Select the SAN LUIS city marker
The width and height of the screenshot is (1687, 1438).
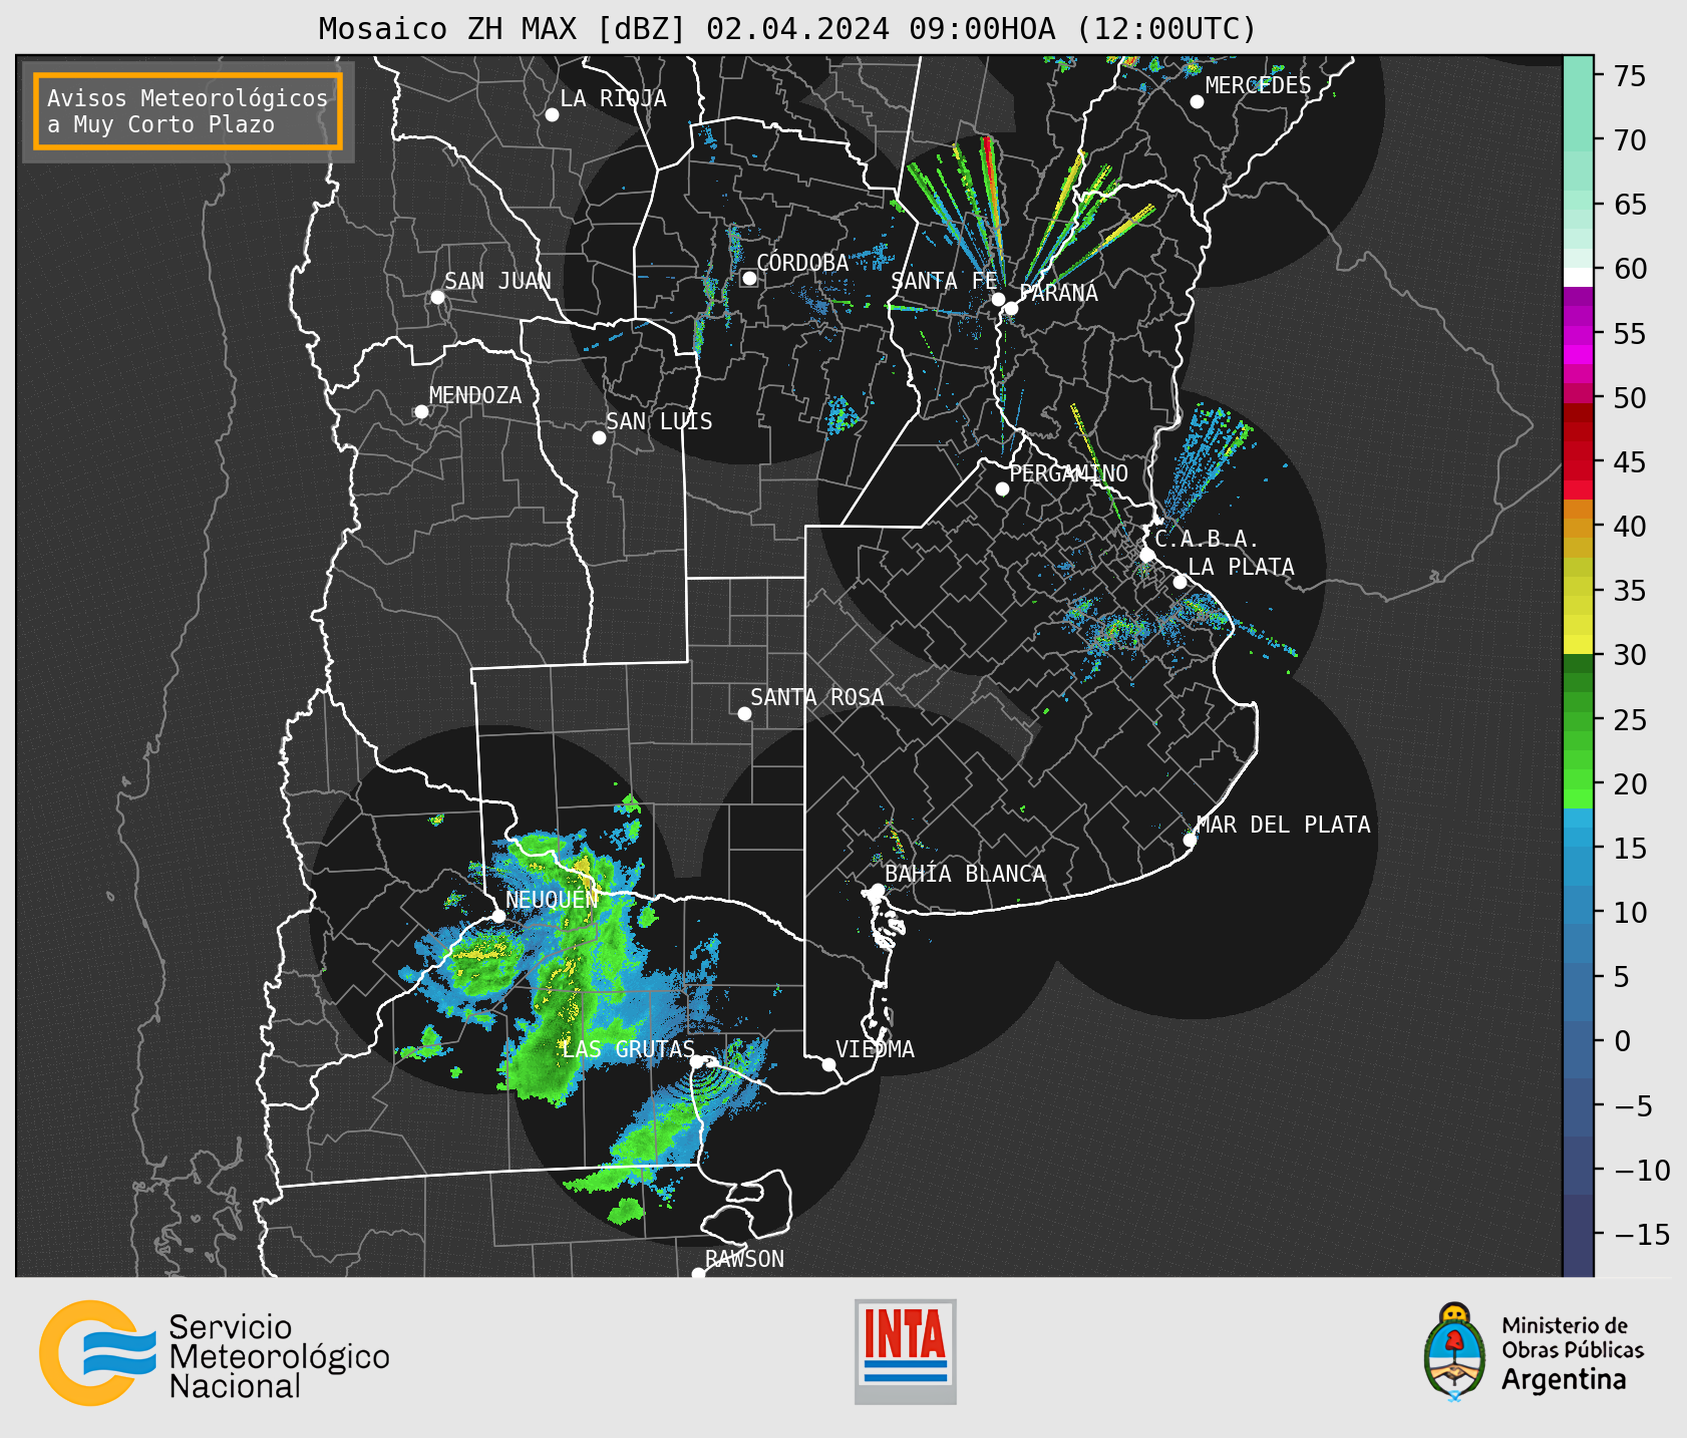pos(599,438)
